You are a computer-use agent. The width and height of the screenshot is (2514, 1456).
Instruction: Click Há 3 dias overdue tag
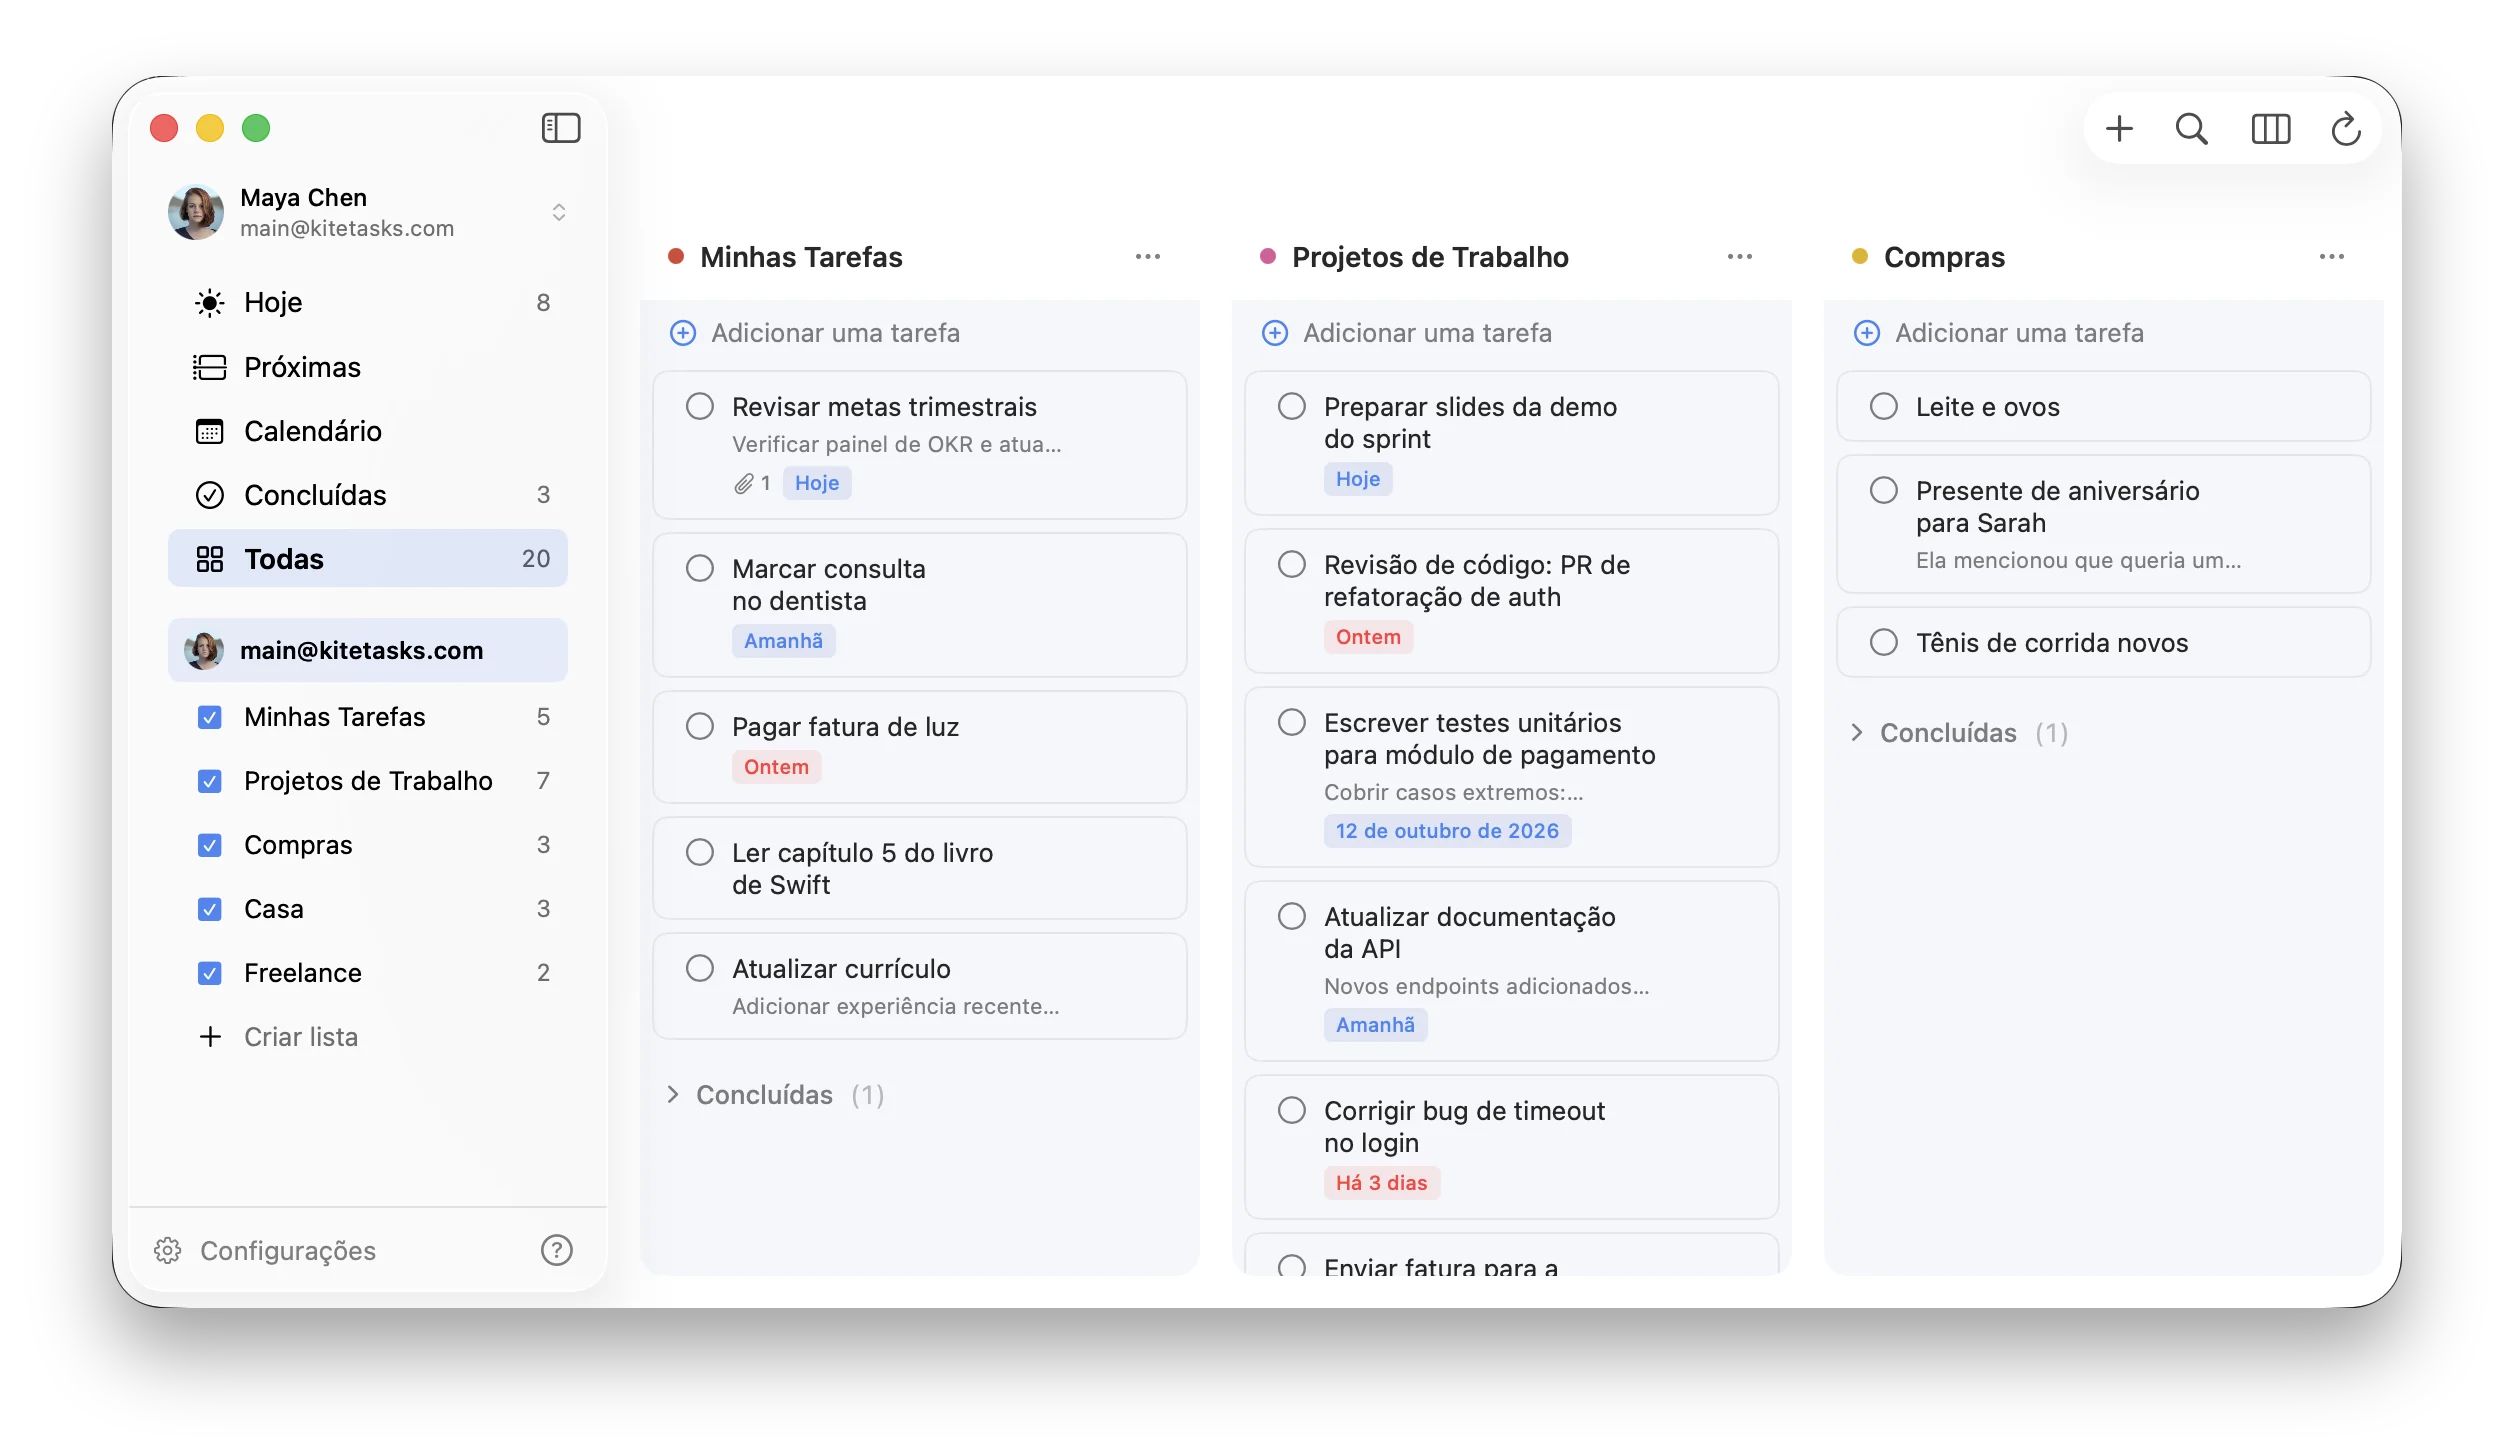[1382, 1183]
